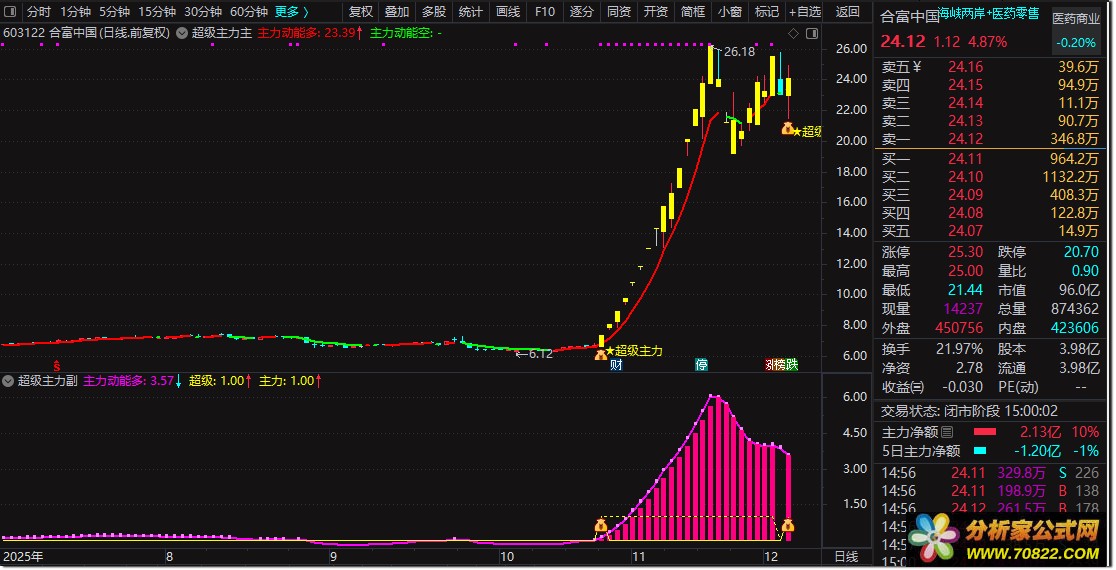Screen dimensions: 1116x570
Task: Click the 返回 back button
Action: point(847,12)
